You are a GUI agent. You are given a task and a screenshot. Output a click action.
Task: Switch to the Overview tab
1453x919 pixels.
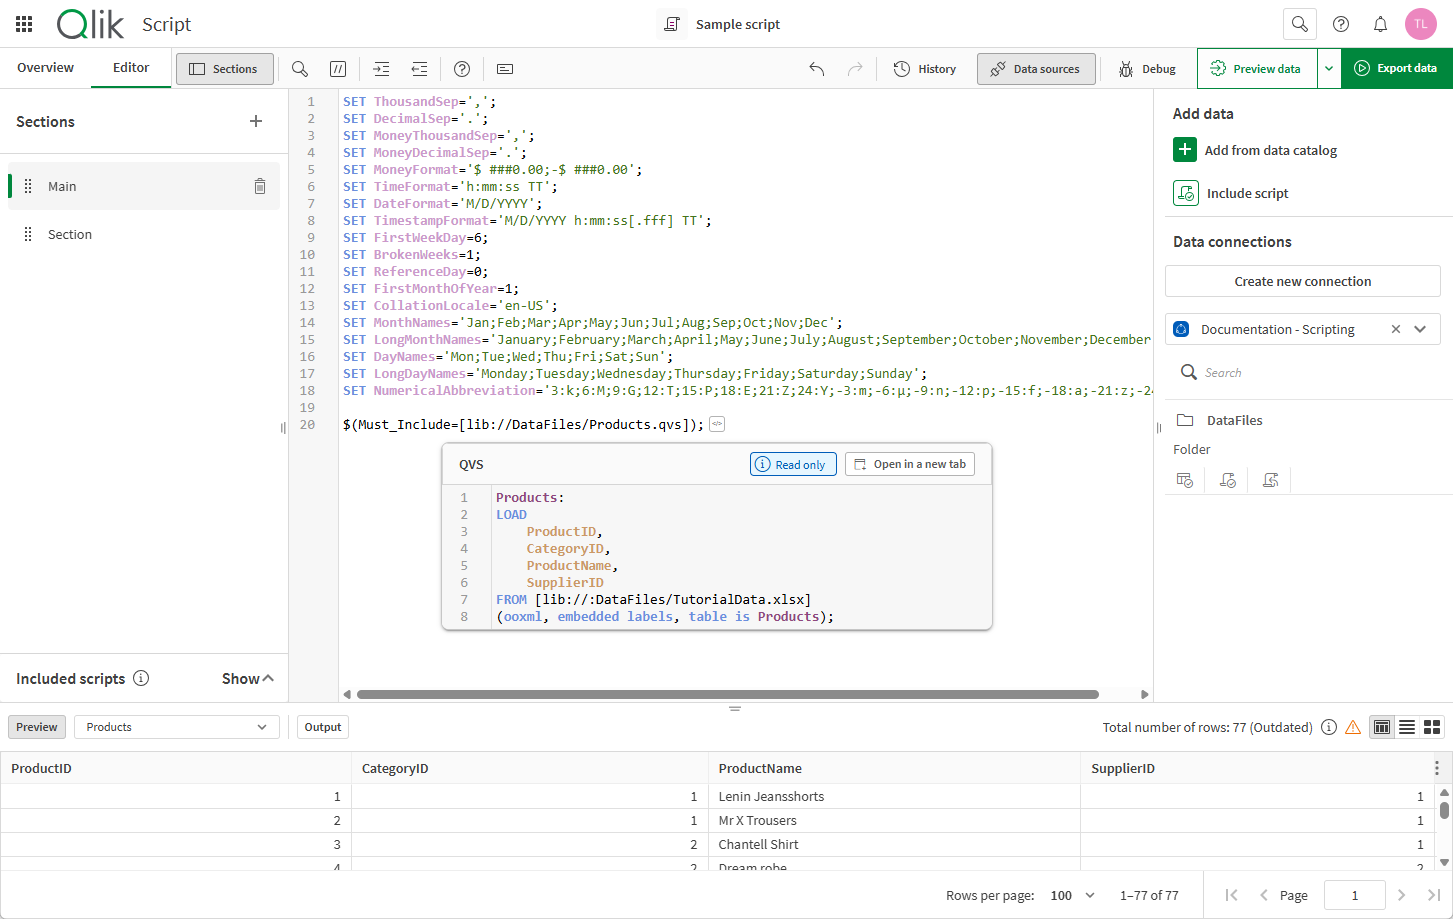tap(45, 67)
